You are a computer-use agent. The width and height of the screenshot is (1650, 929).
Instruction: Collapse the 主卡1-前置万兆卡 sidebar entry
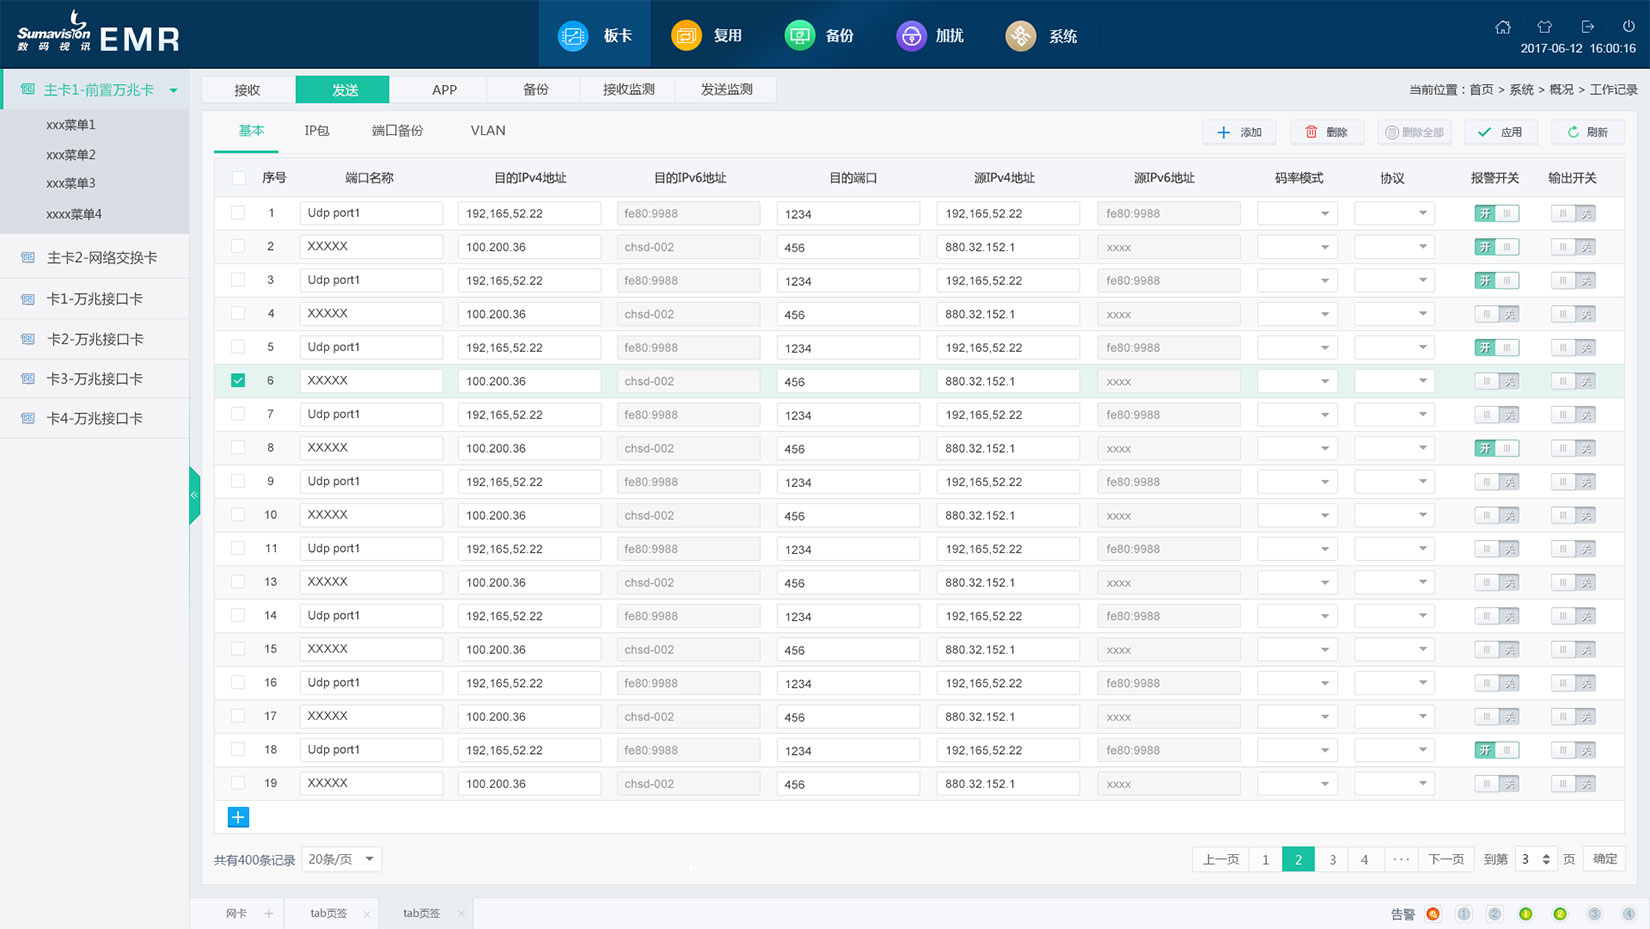click(x=172, y=89)
